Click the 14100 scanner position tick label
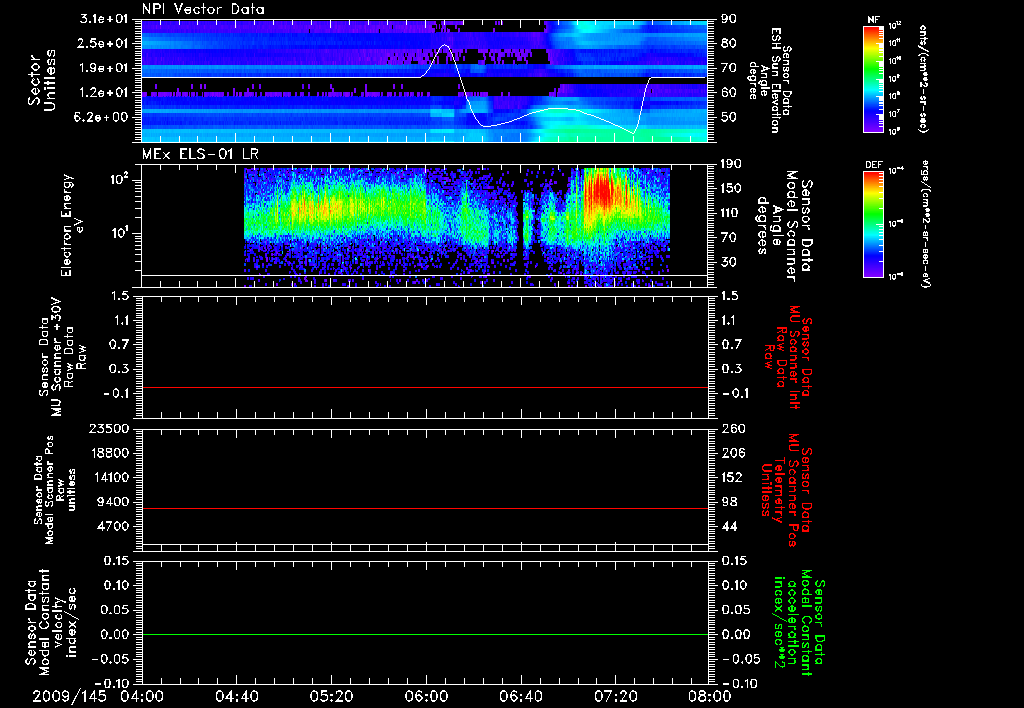This screenshot has height=708, width=1024. click(110, 477)
